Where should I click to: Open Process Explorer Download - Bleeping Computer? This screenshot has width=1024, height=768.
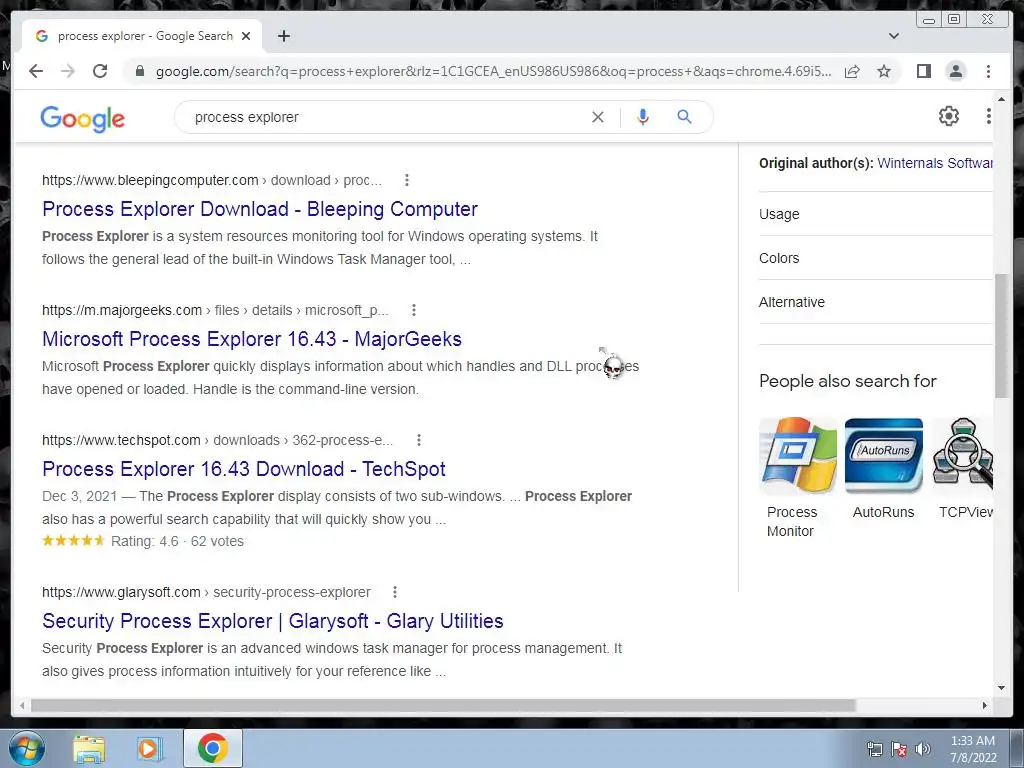tap(260, 209)
